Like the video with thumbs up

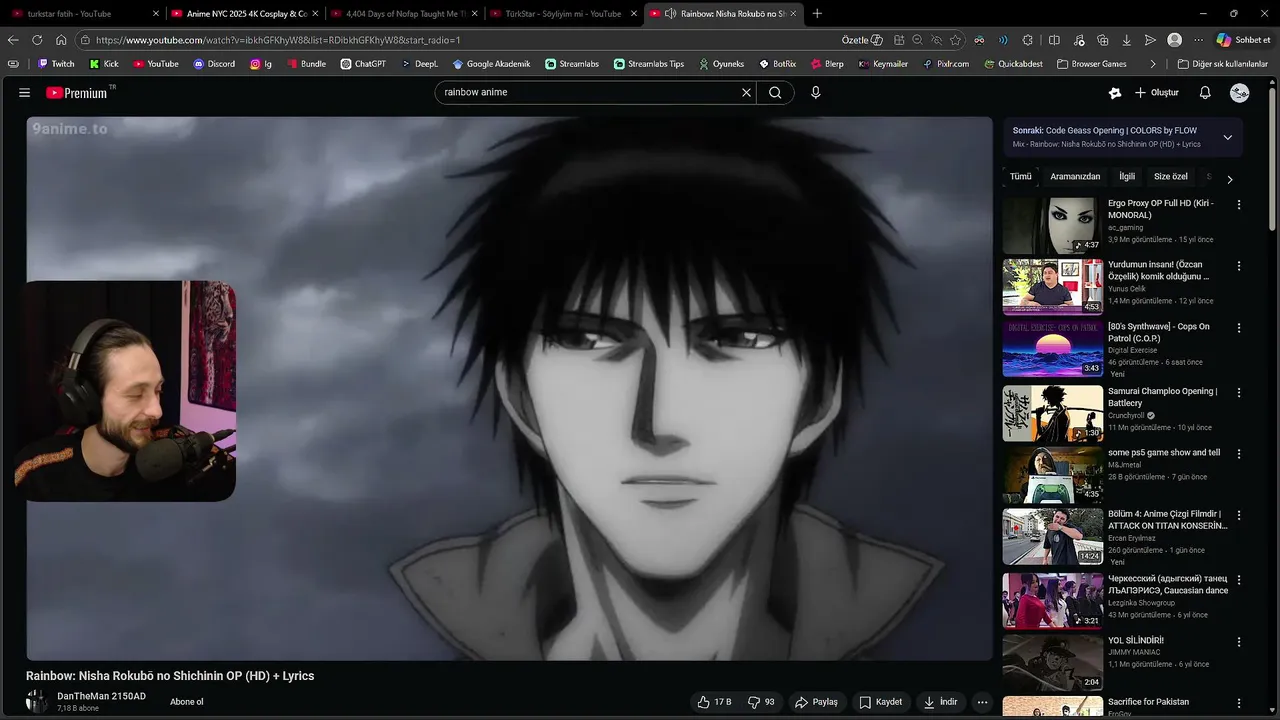click(714, 702)
